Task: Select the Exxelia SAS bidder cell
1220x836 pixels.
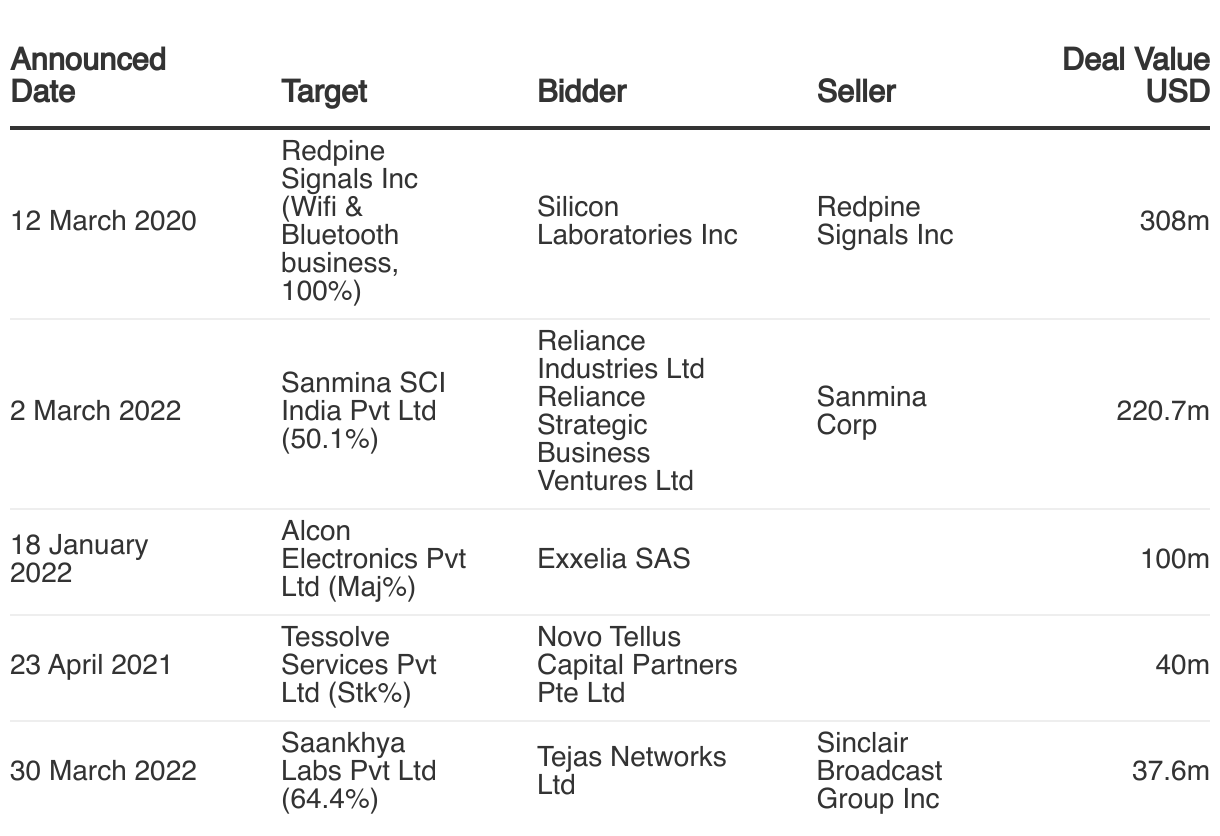Action: tap(613, 559)
